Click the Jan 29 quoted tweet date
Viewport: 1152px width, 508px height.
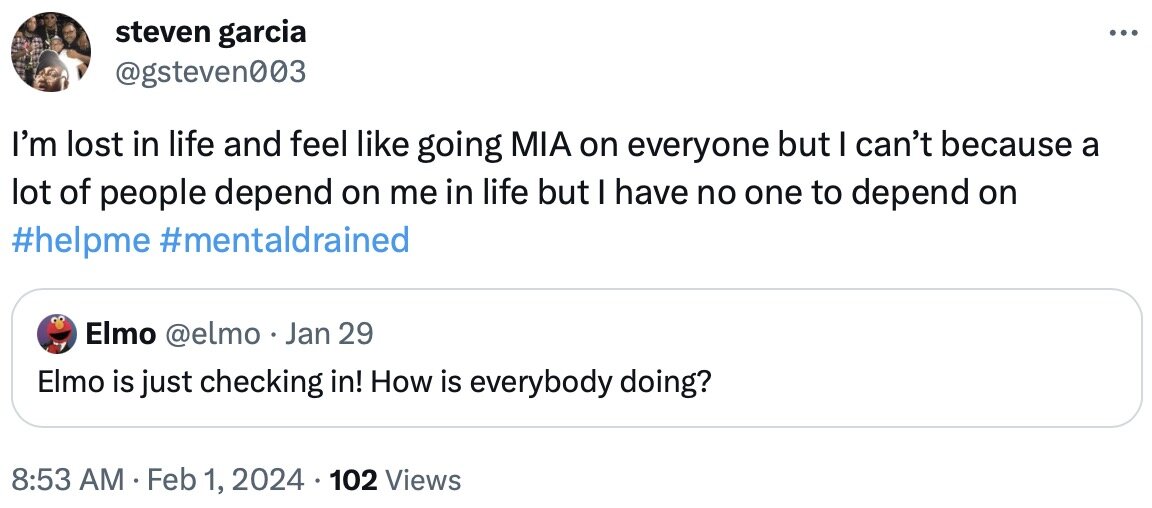coord(329,334)
